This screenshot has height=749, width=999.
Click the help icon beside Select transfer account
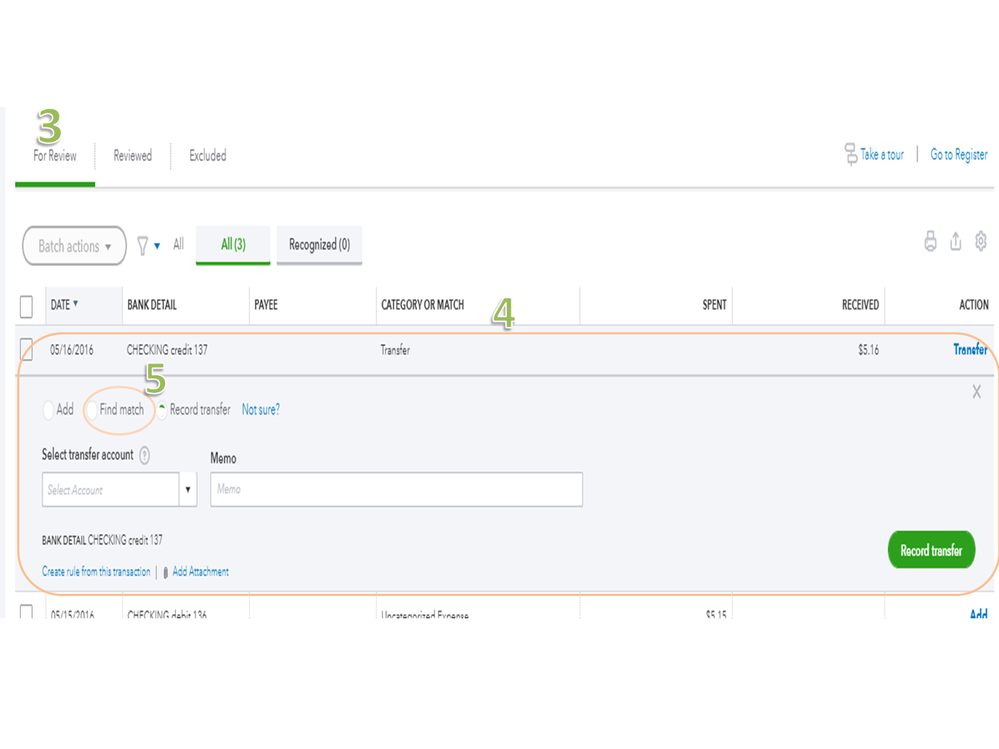[145, 455]
